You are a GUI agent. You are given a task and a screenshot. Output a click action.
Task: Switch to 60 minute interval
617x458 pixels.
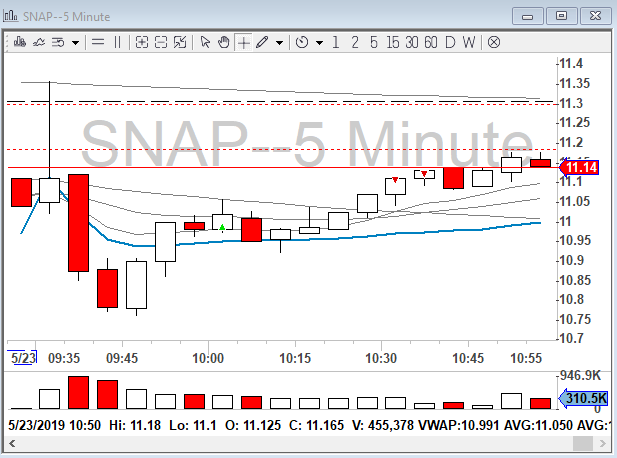[x=430, y=42]
